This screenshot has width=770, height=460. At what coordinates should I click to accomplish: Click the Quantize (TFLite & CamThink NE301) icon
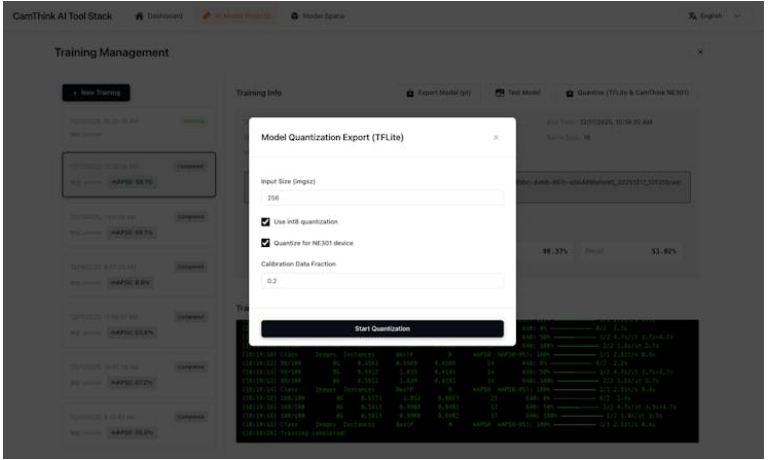(571, 93)
